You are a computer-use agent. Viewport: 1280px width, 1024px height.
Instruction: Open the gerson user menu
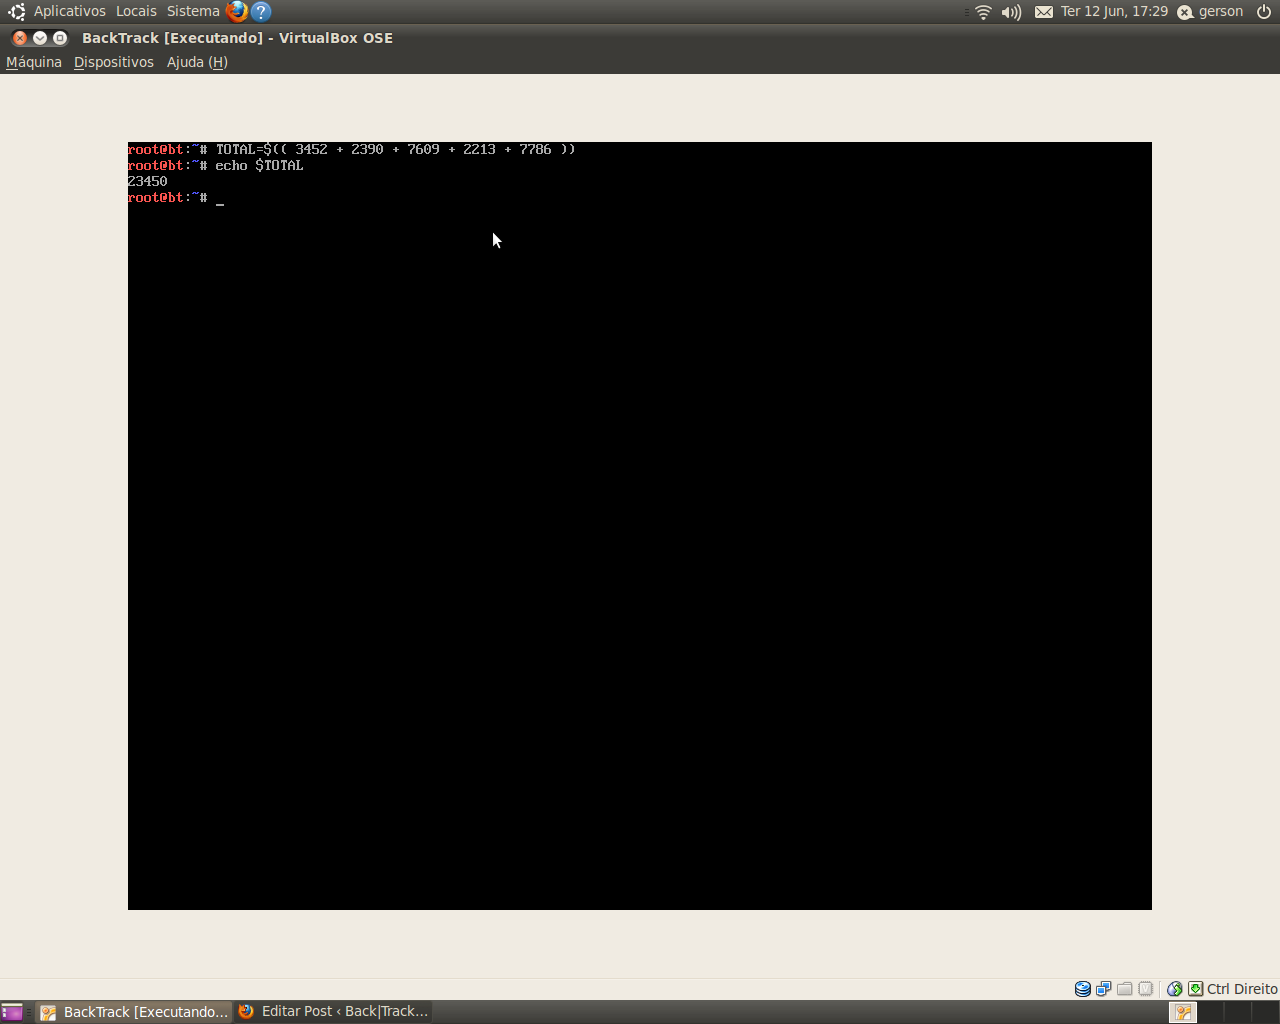[x=1211, y=11]
